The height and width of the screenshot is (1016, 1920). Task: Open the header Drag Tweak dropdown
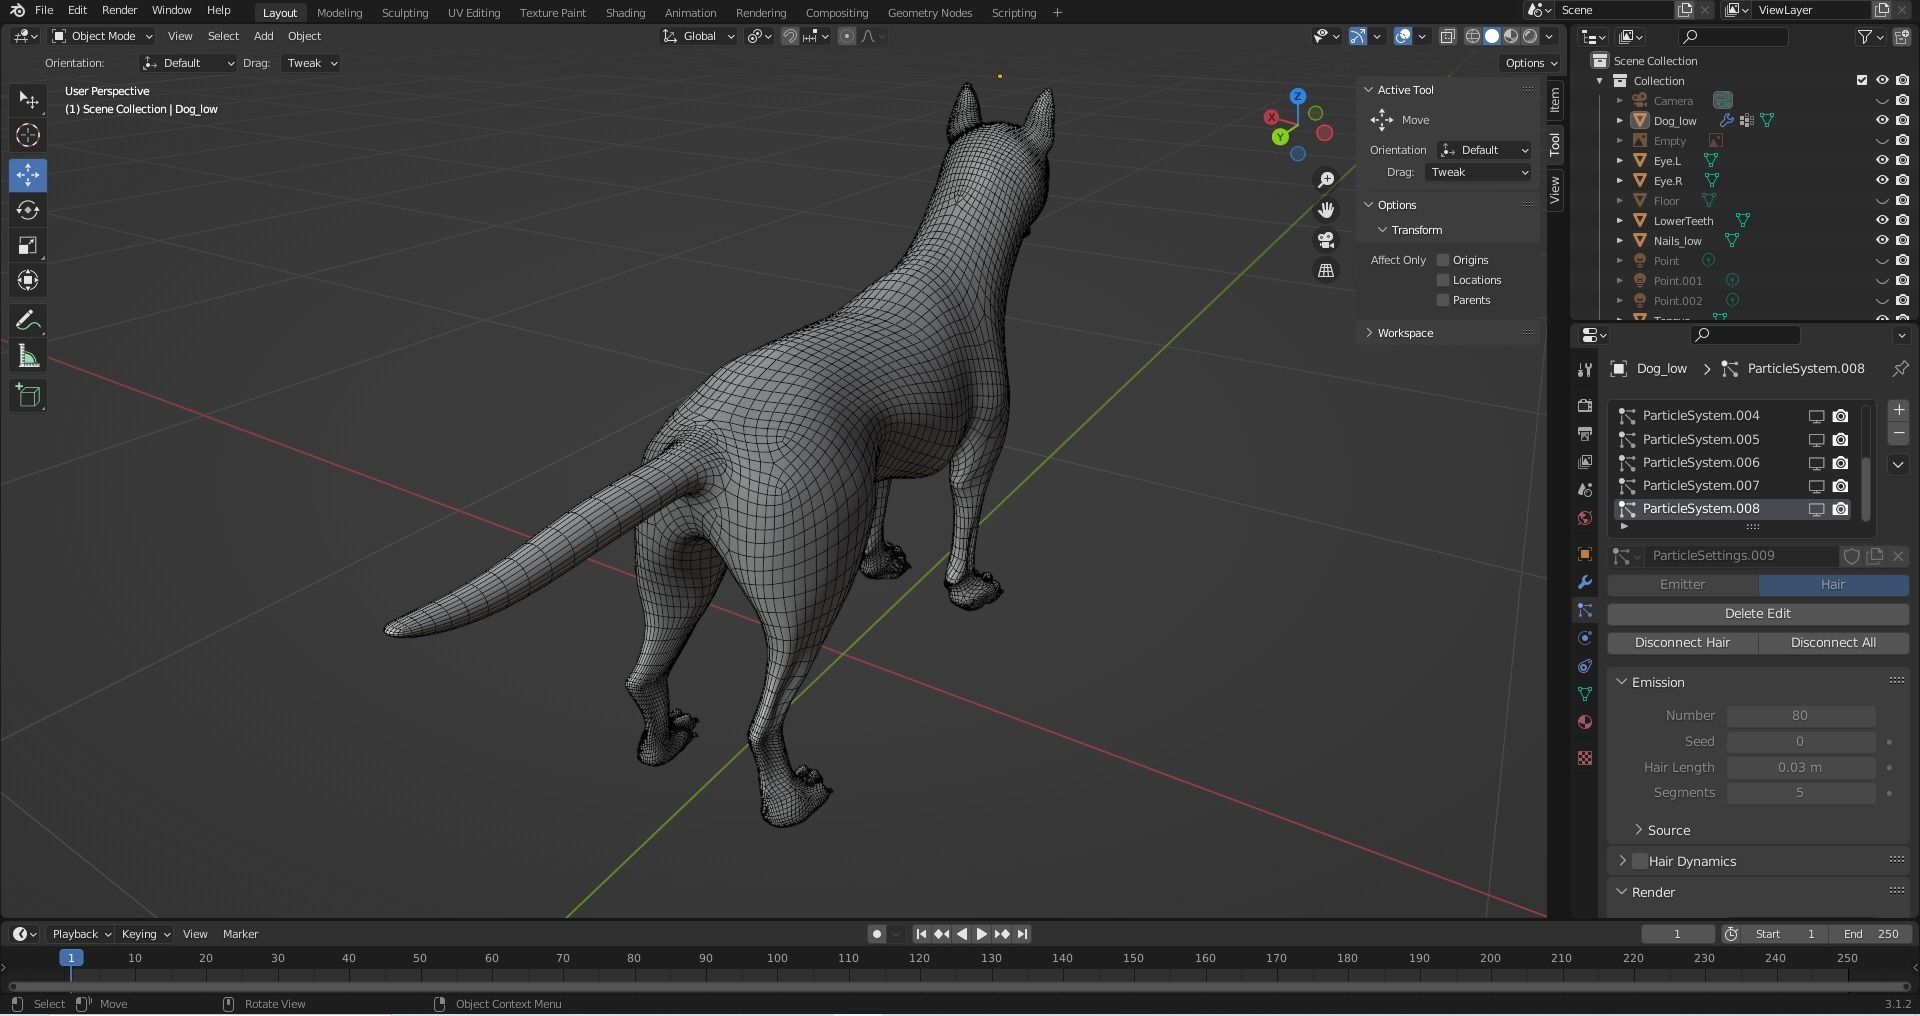coord(311,63)
